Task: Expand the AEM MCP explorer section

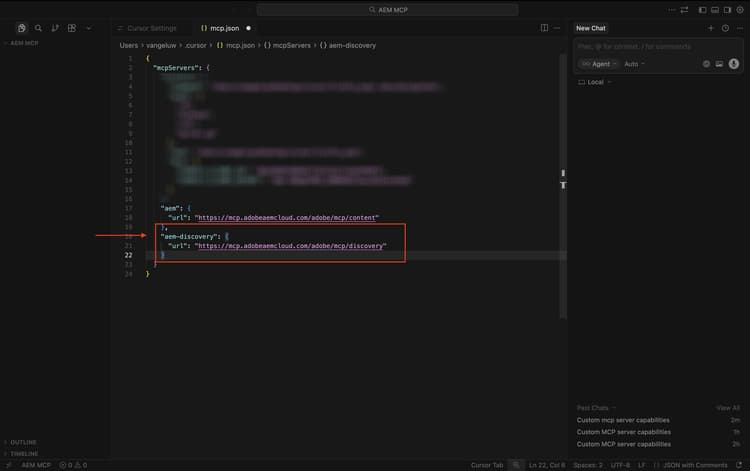Action: pyautogui.click(x=22, y=43)
